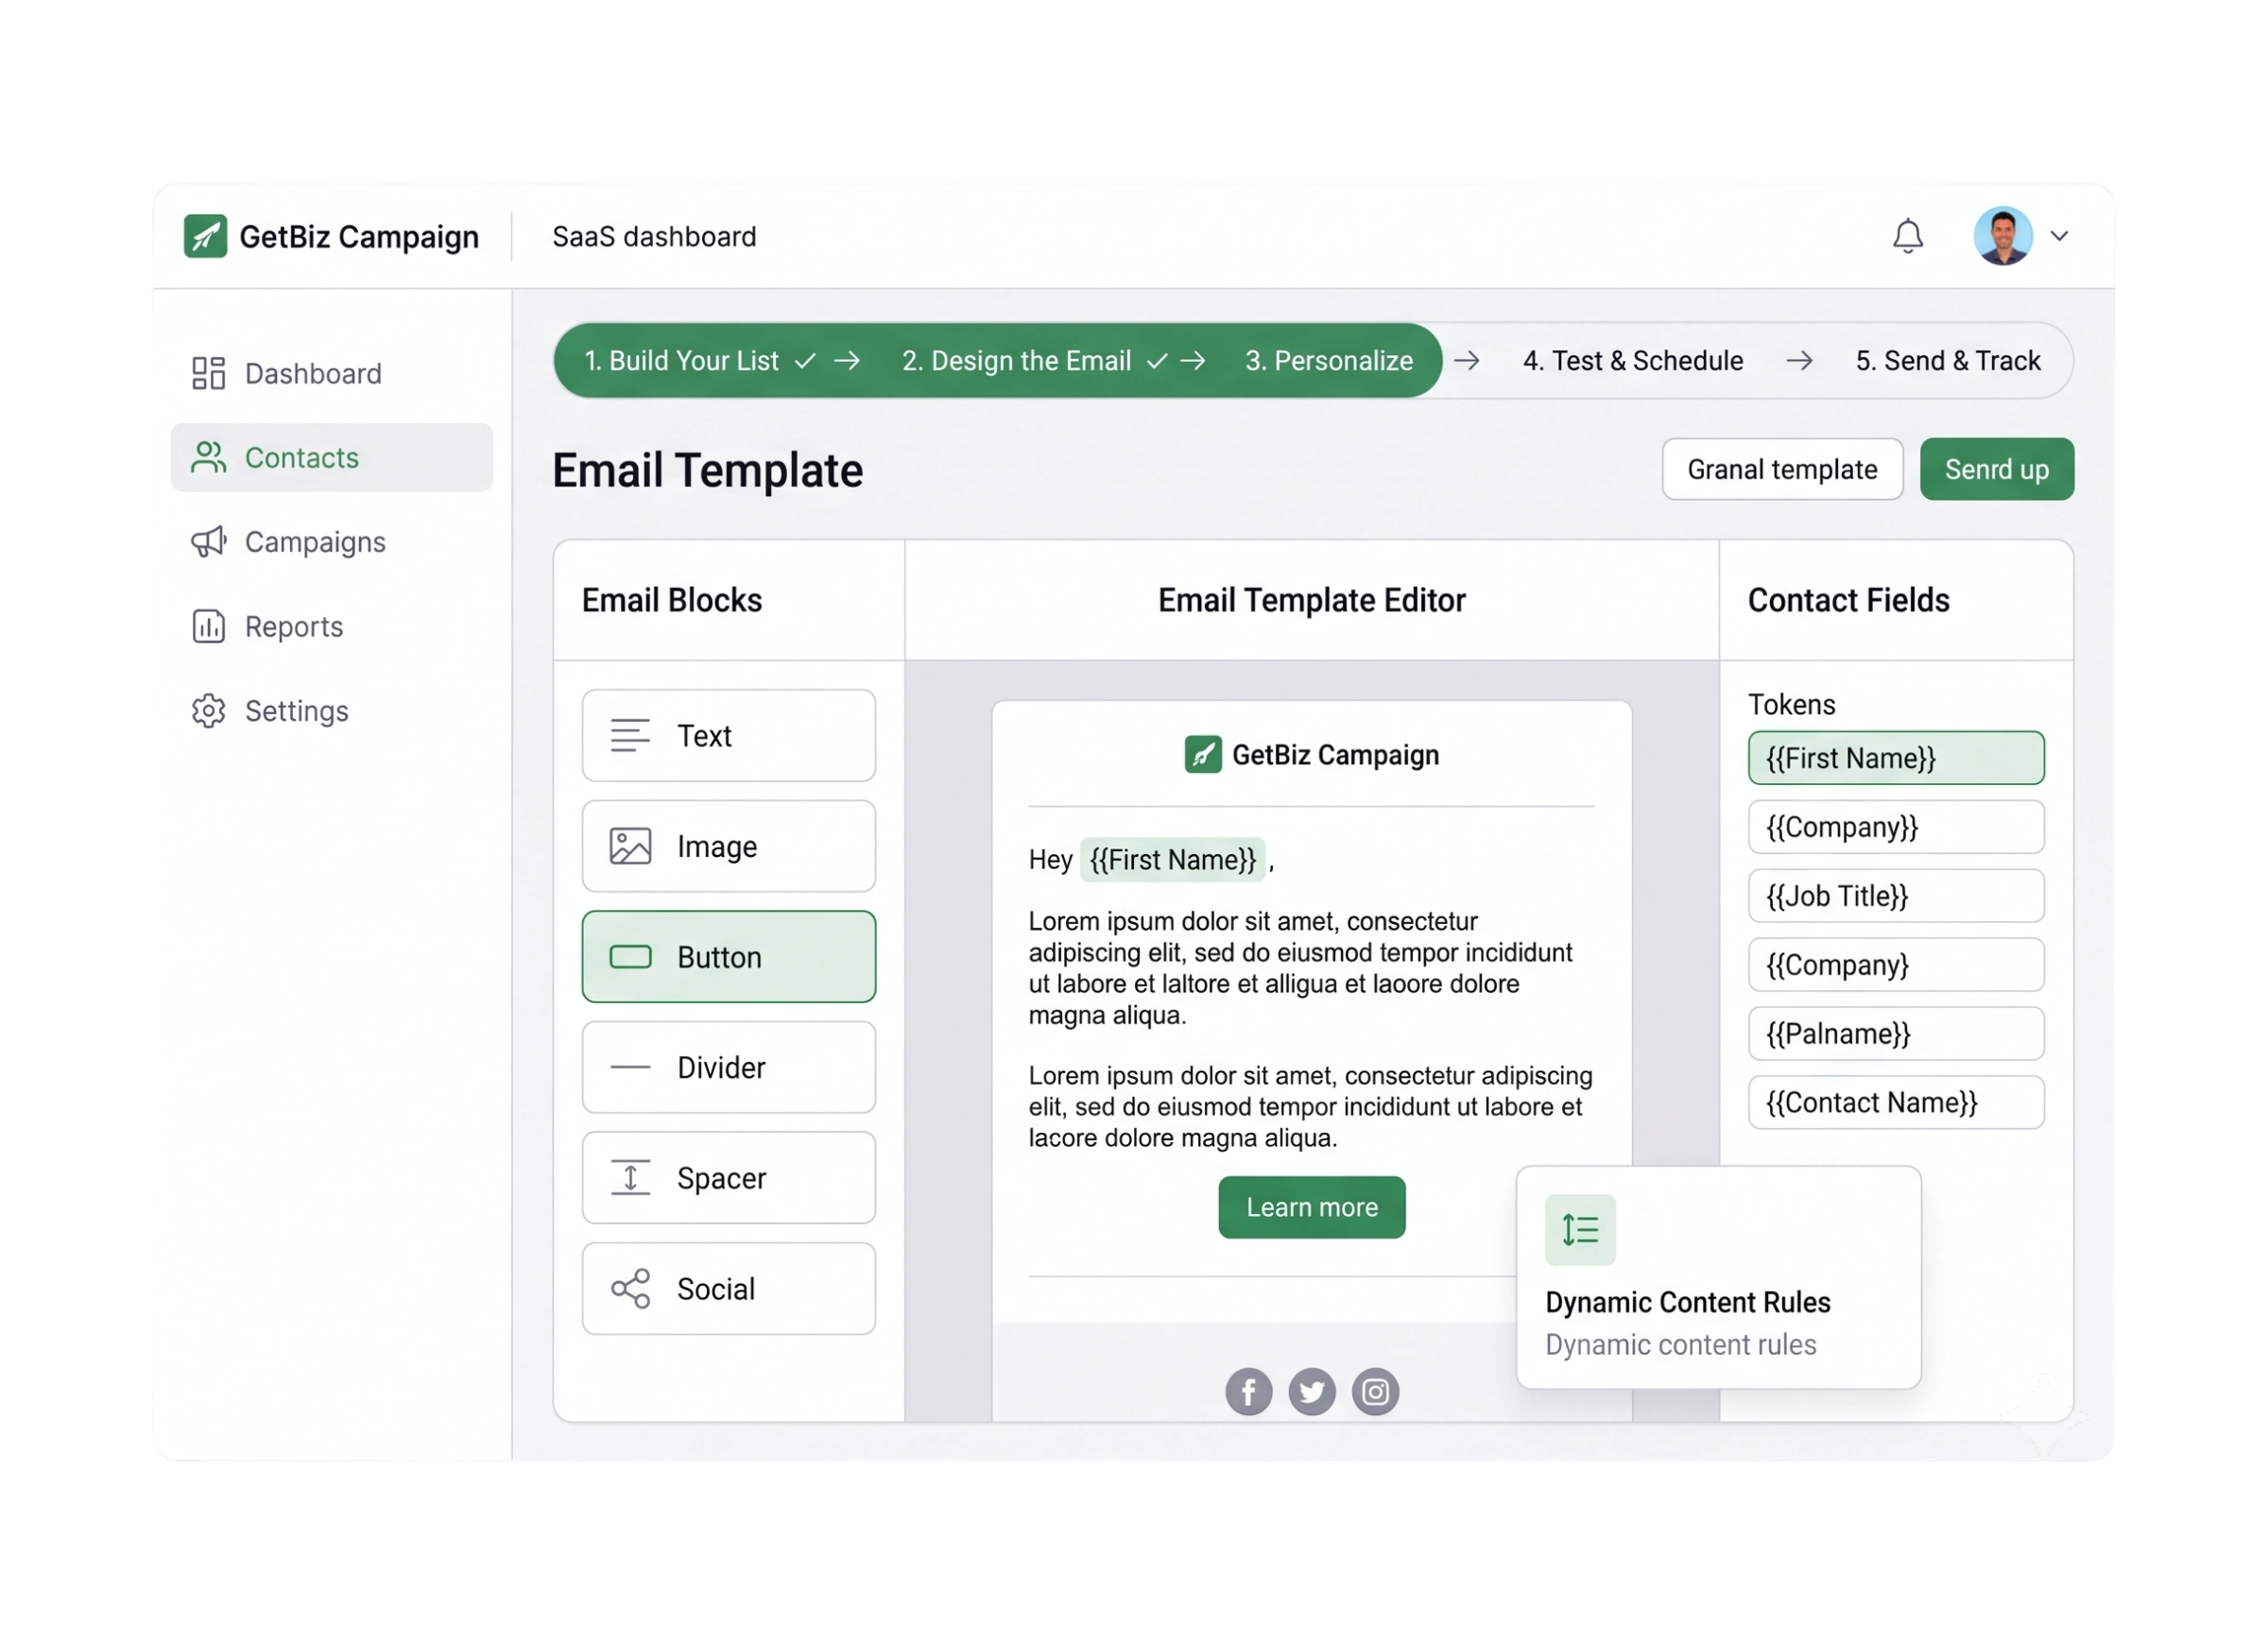The height and width of the screenshot is (1641, 2268).
Task: Click the Facebook icon in email footer
Action: click(1248, 1391)
